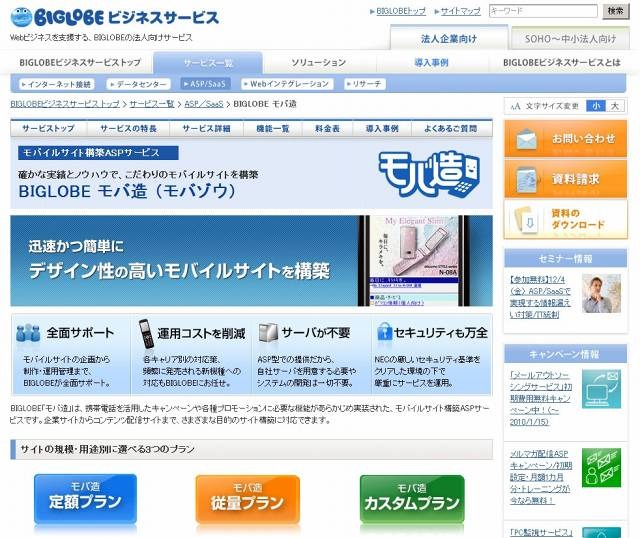Click breadcrumb BIGLOBEビジネスサービストップ
This screenshot has height=538, width=640.
tap(65, 104)
